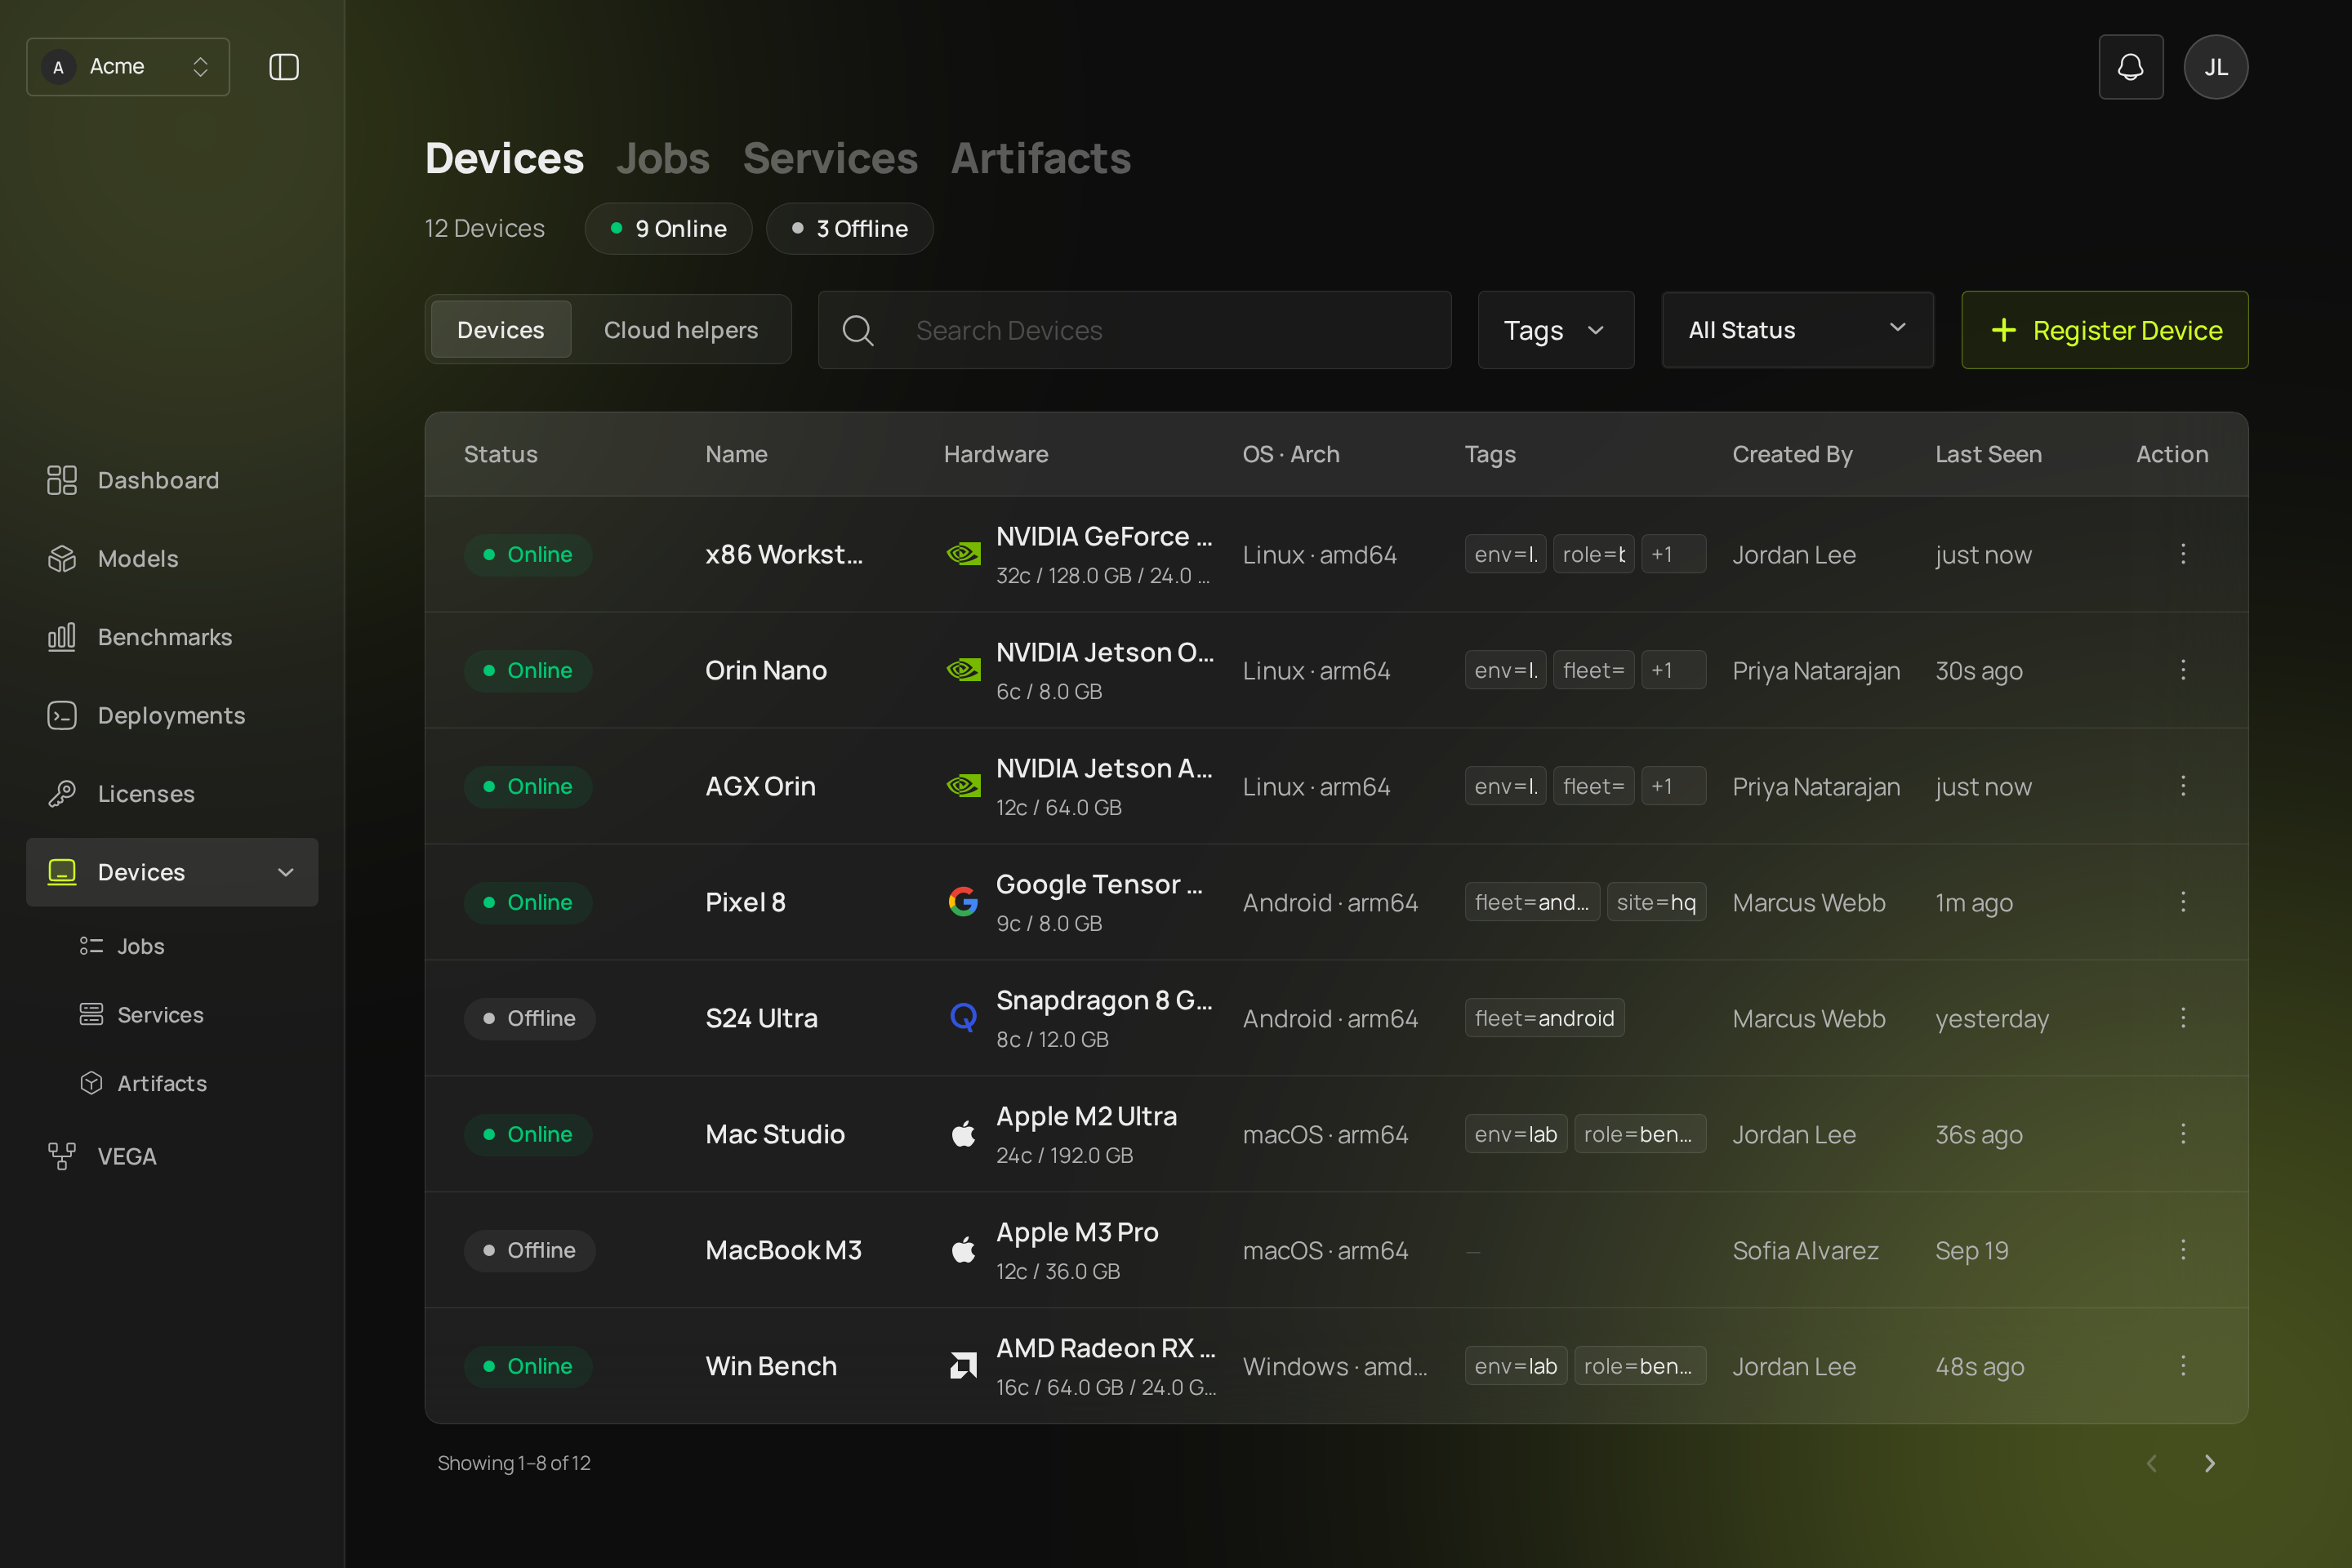Expand +1 tags on x86 Workstation row
The width and height of the screenshot is (2352, 1568).
tap(1673, 554)
